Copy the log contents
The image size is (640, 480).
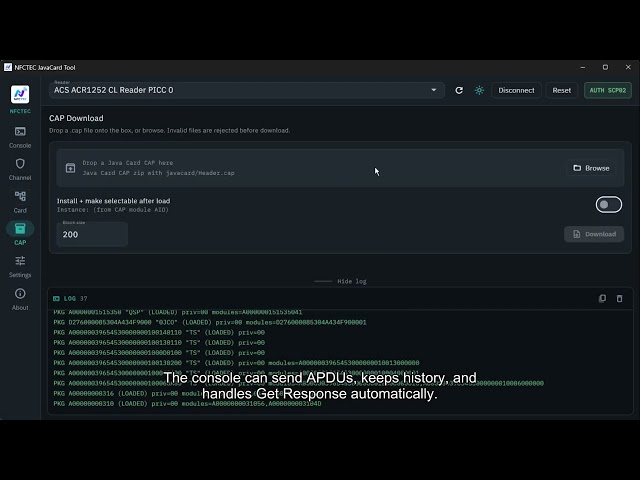click(602, 298)
